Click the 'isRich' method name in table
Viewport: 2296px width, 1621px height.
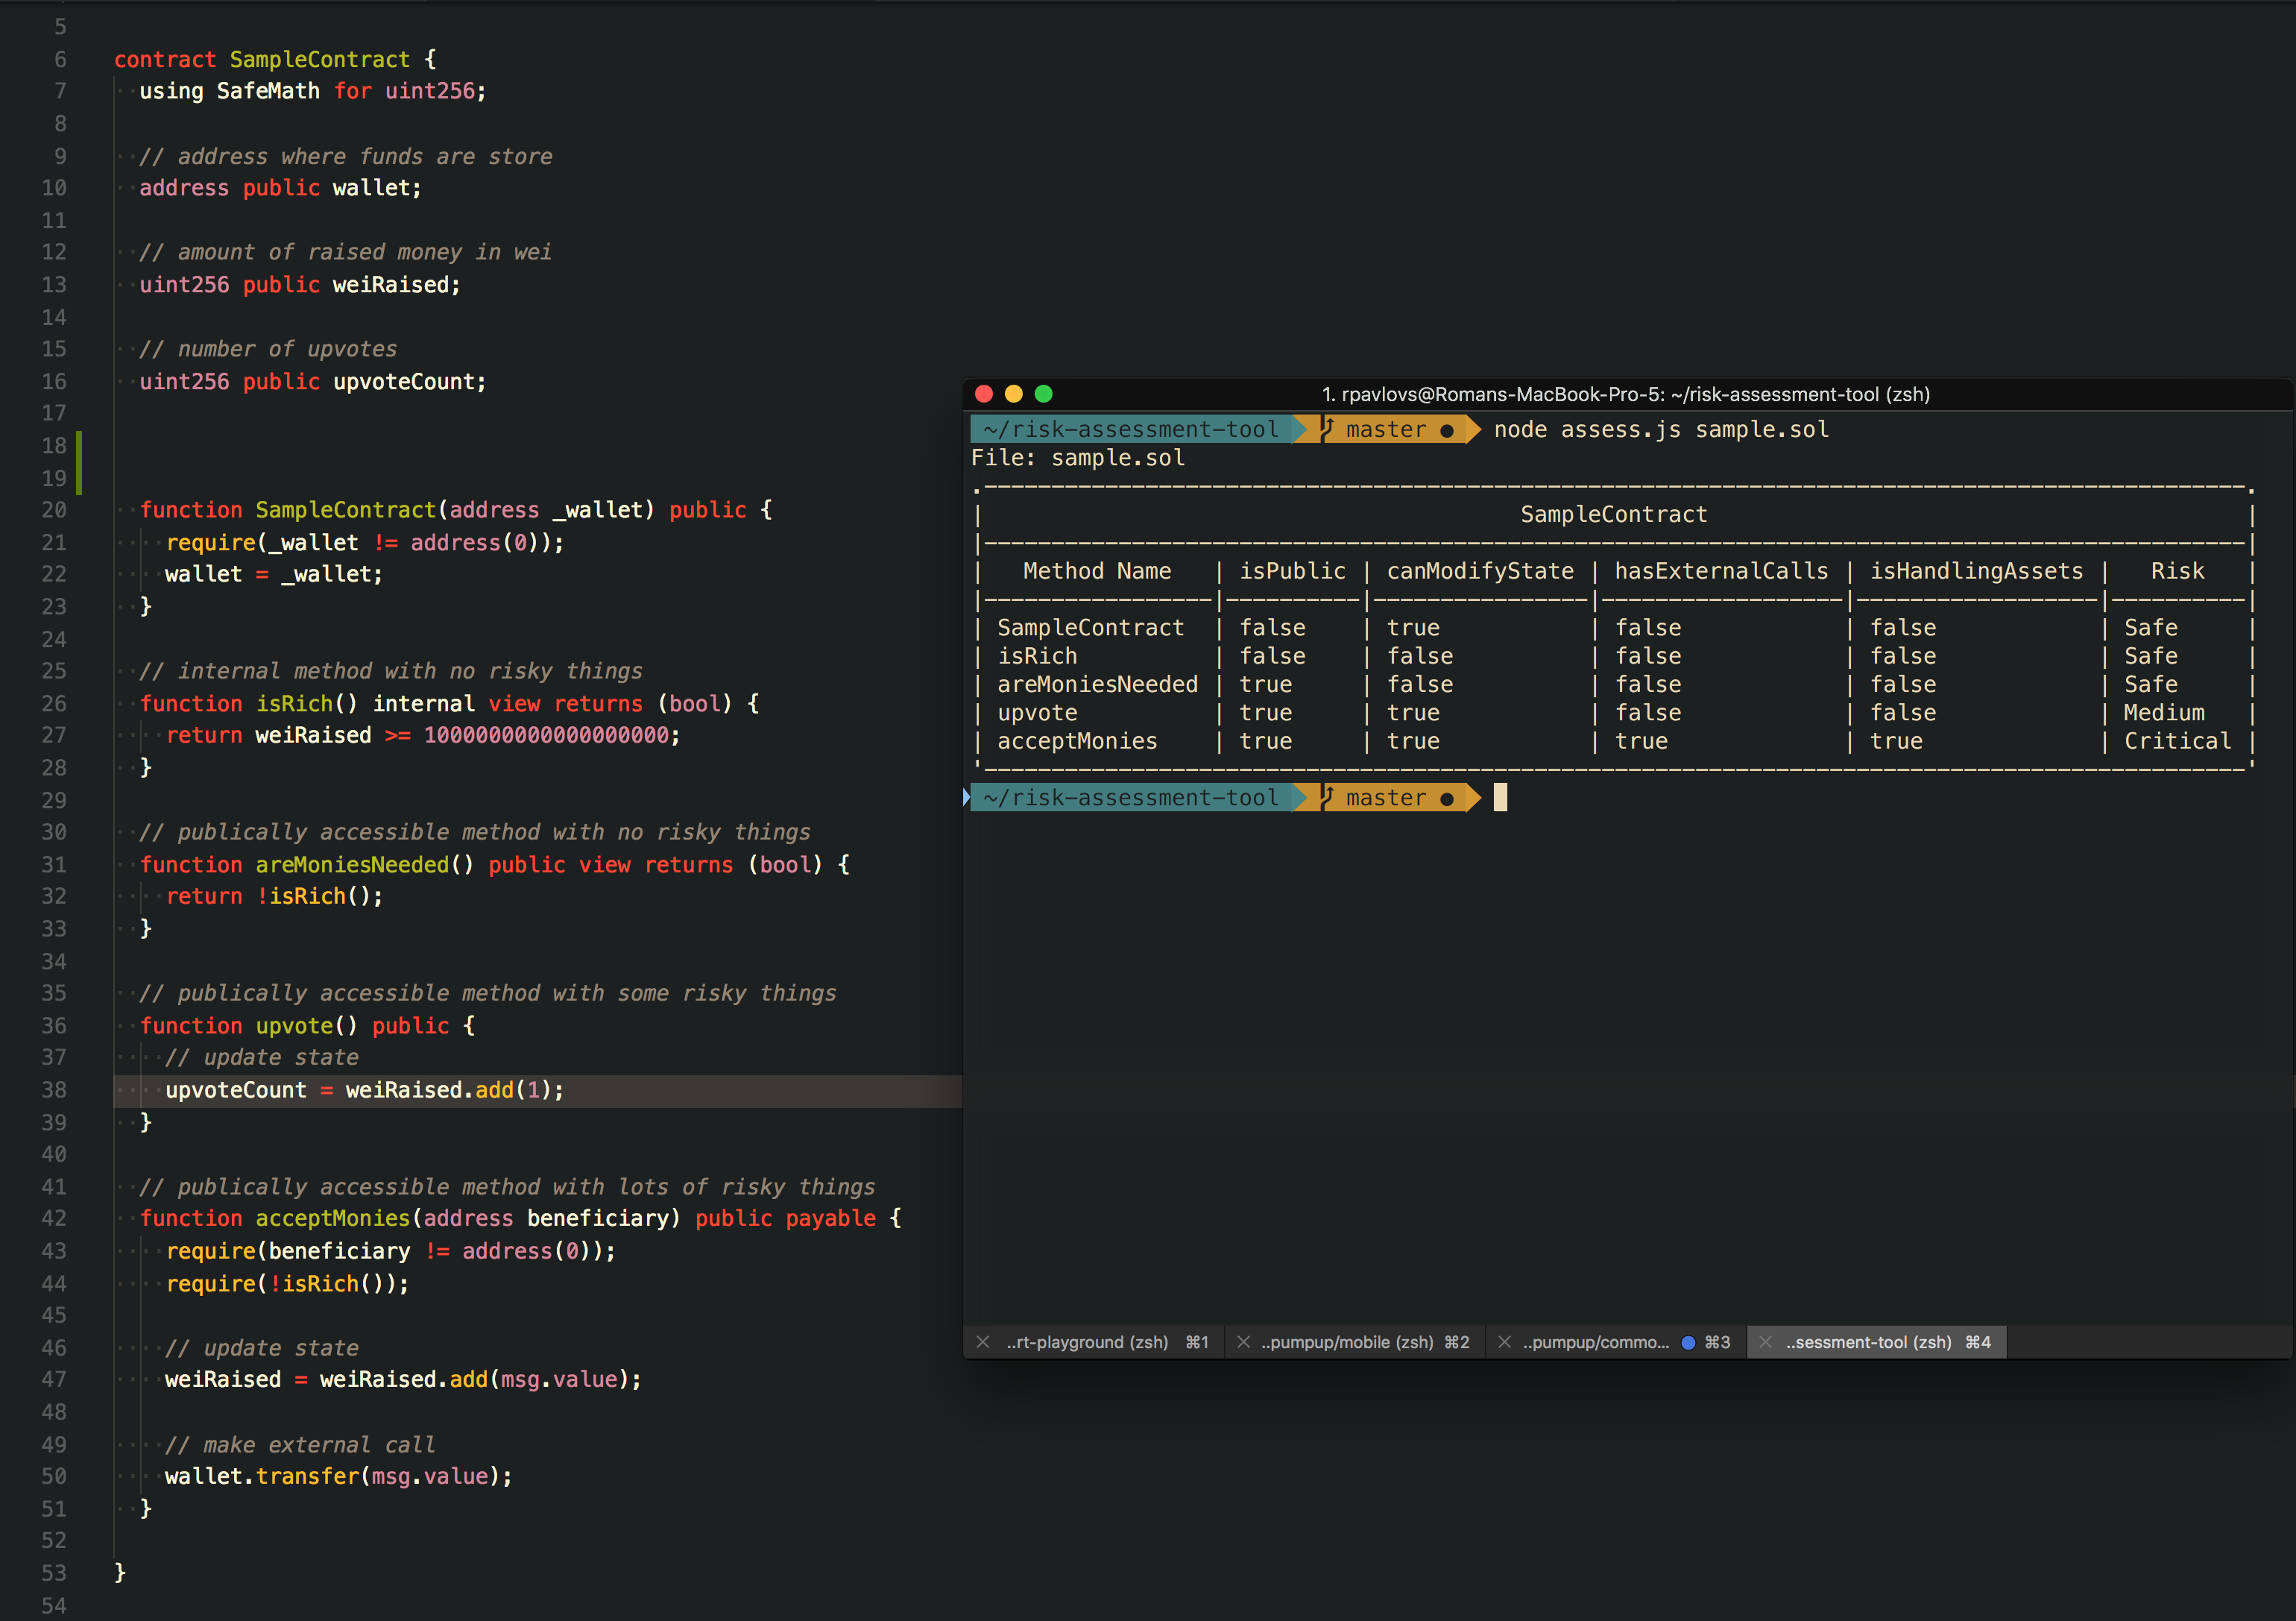pyautogui.click(x=1037, y=656)
